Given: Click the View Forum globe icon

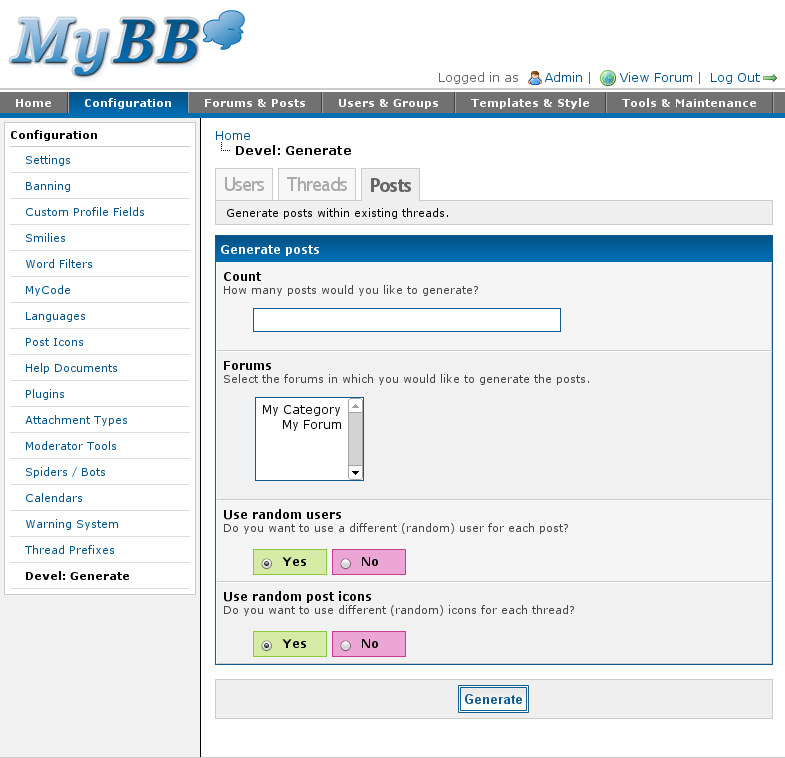Looking at the screenshot, I should coord(608,78).
